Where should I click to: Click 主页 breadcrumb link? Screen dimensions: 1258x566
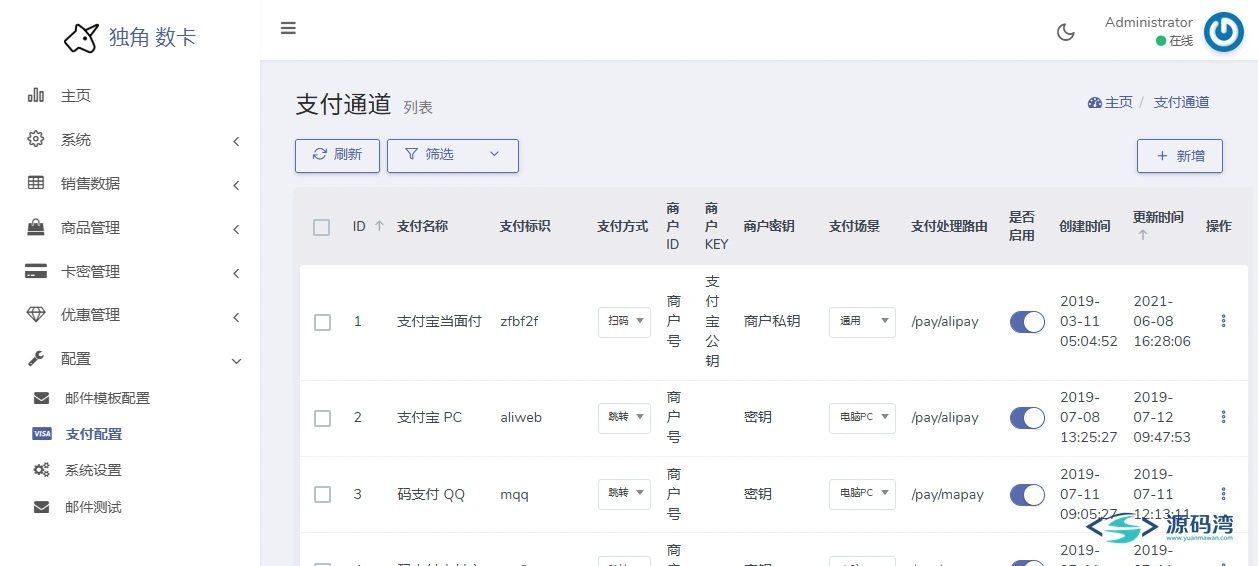(x=1118, y=102)
